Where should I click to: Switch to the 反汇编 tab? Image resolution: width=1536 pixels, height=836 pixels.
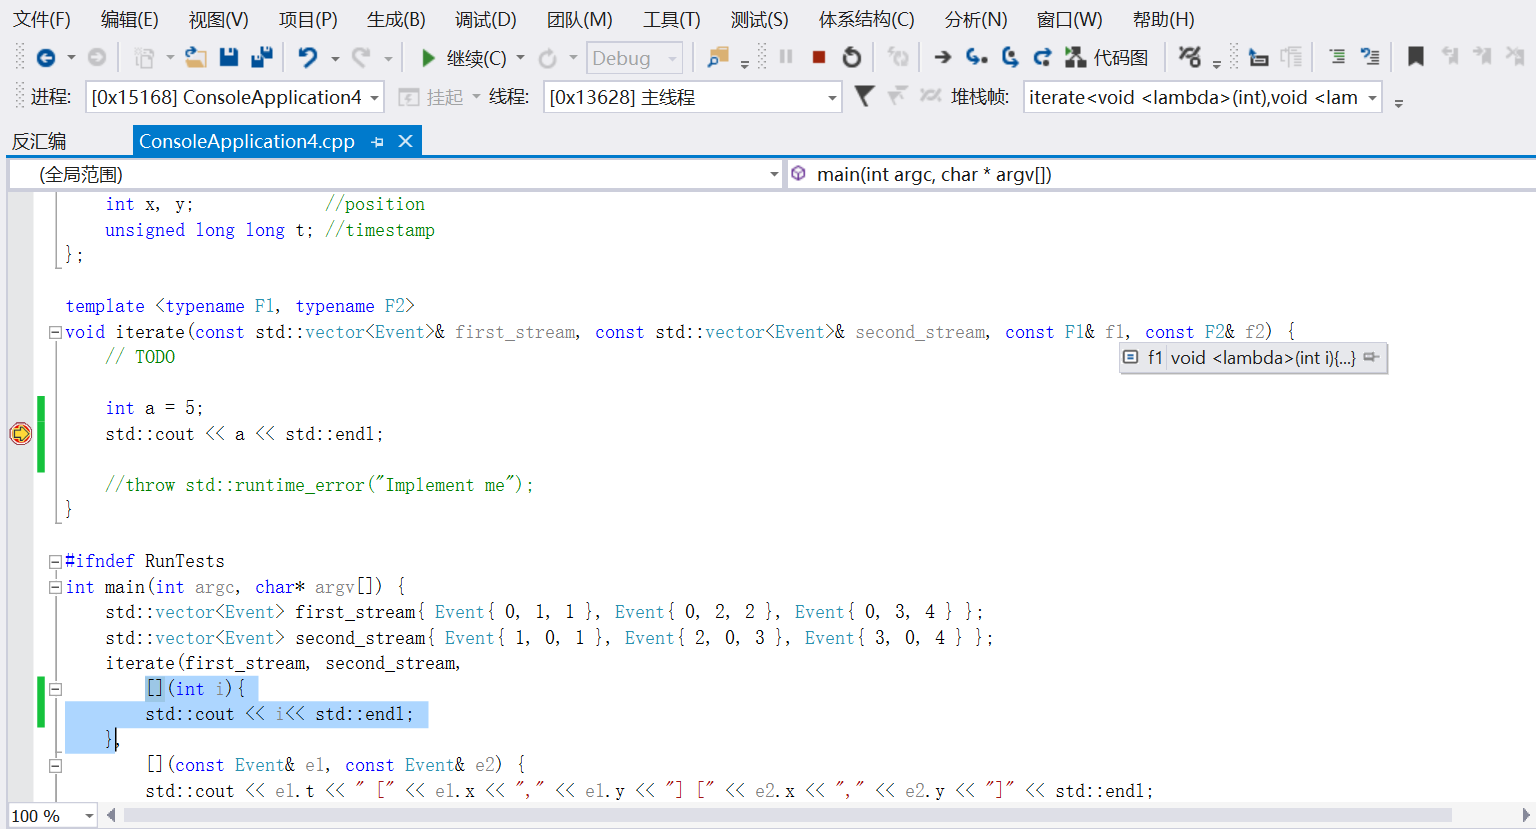point(39,142)
